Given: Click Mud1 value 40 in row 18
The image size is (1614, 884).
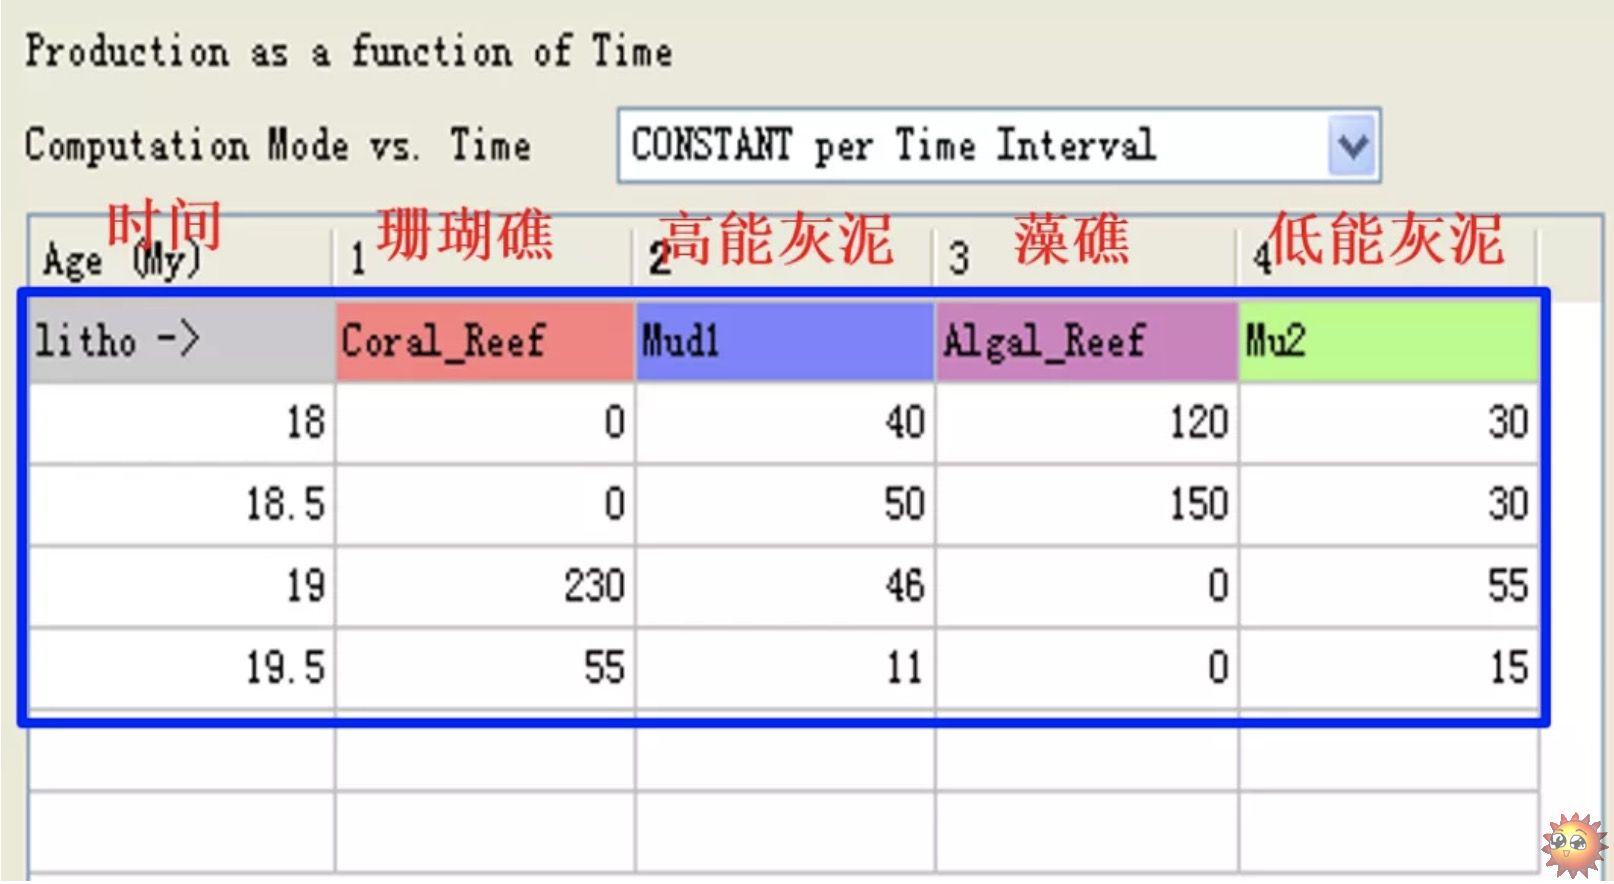Looking at the screenshot, I should click(785, 422).
